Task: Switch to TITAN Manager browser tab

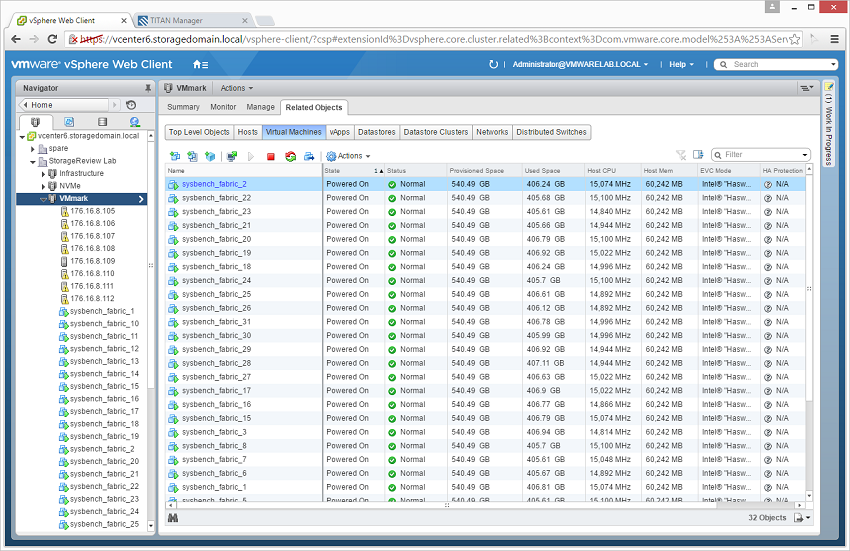Action: click(190, 20)
